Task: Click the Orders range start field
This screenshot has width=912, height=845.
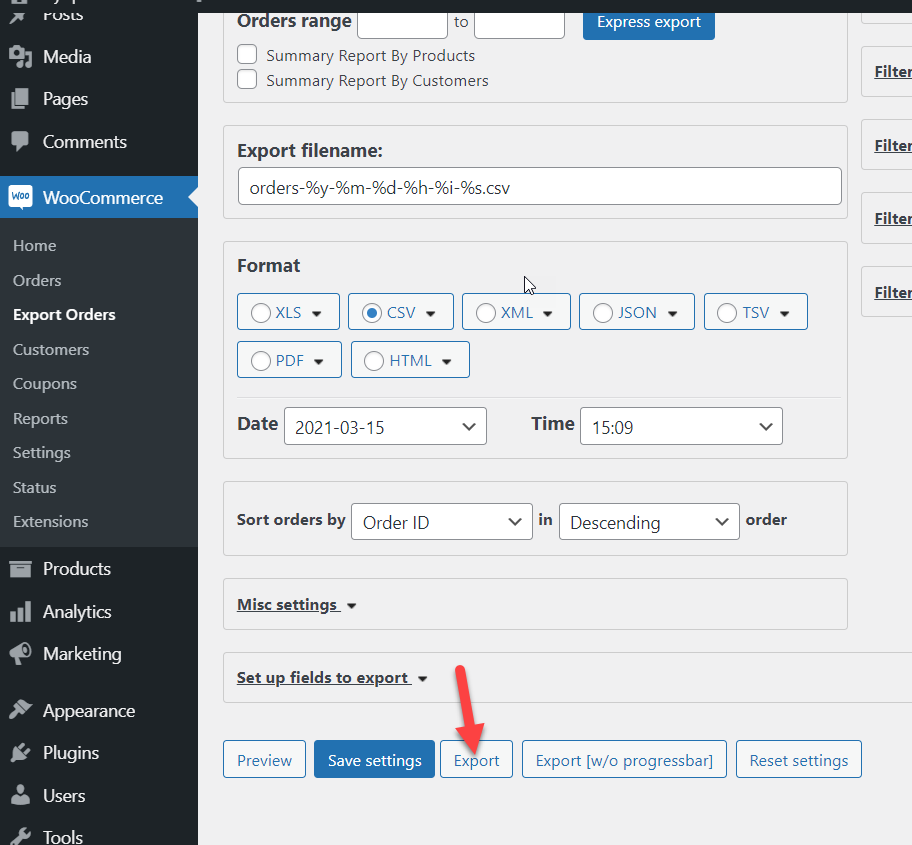Action: coord(402,24)
